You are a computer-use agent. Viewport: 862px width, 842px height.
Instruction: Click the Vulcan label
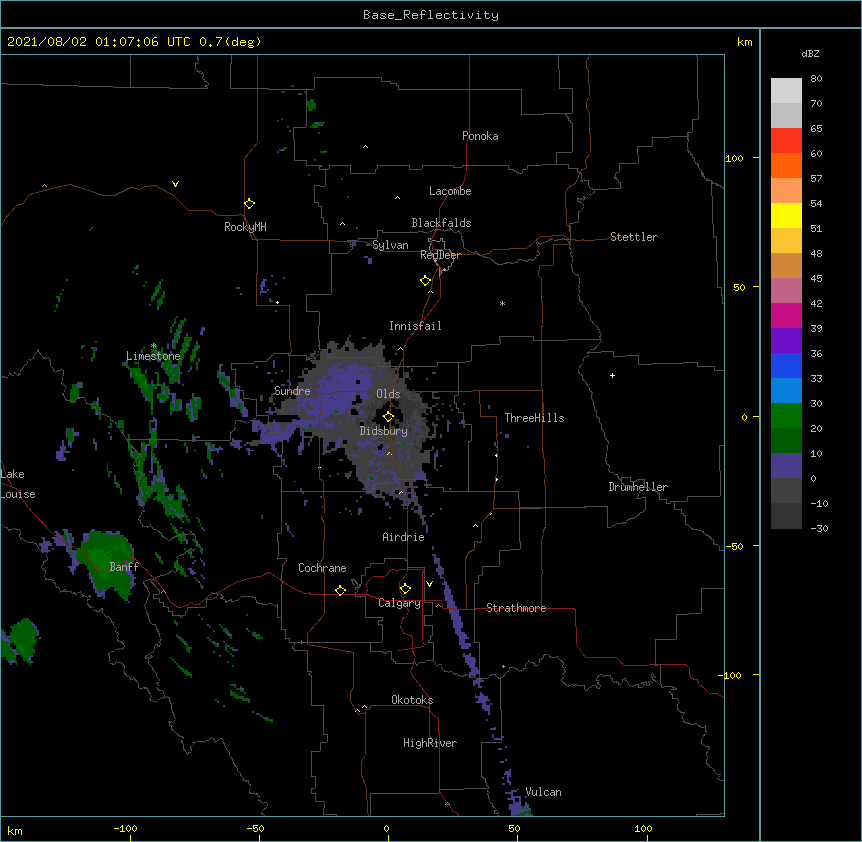click(543, 792)
